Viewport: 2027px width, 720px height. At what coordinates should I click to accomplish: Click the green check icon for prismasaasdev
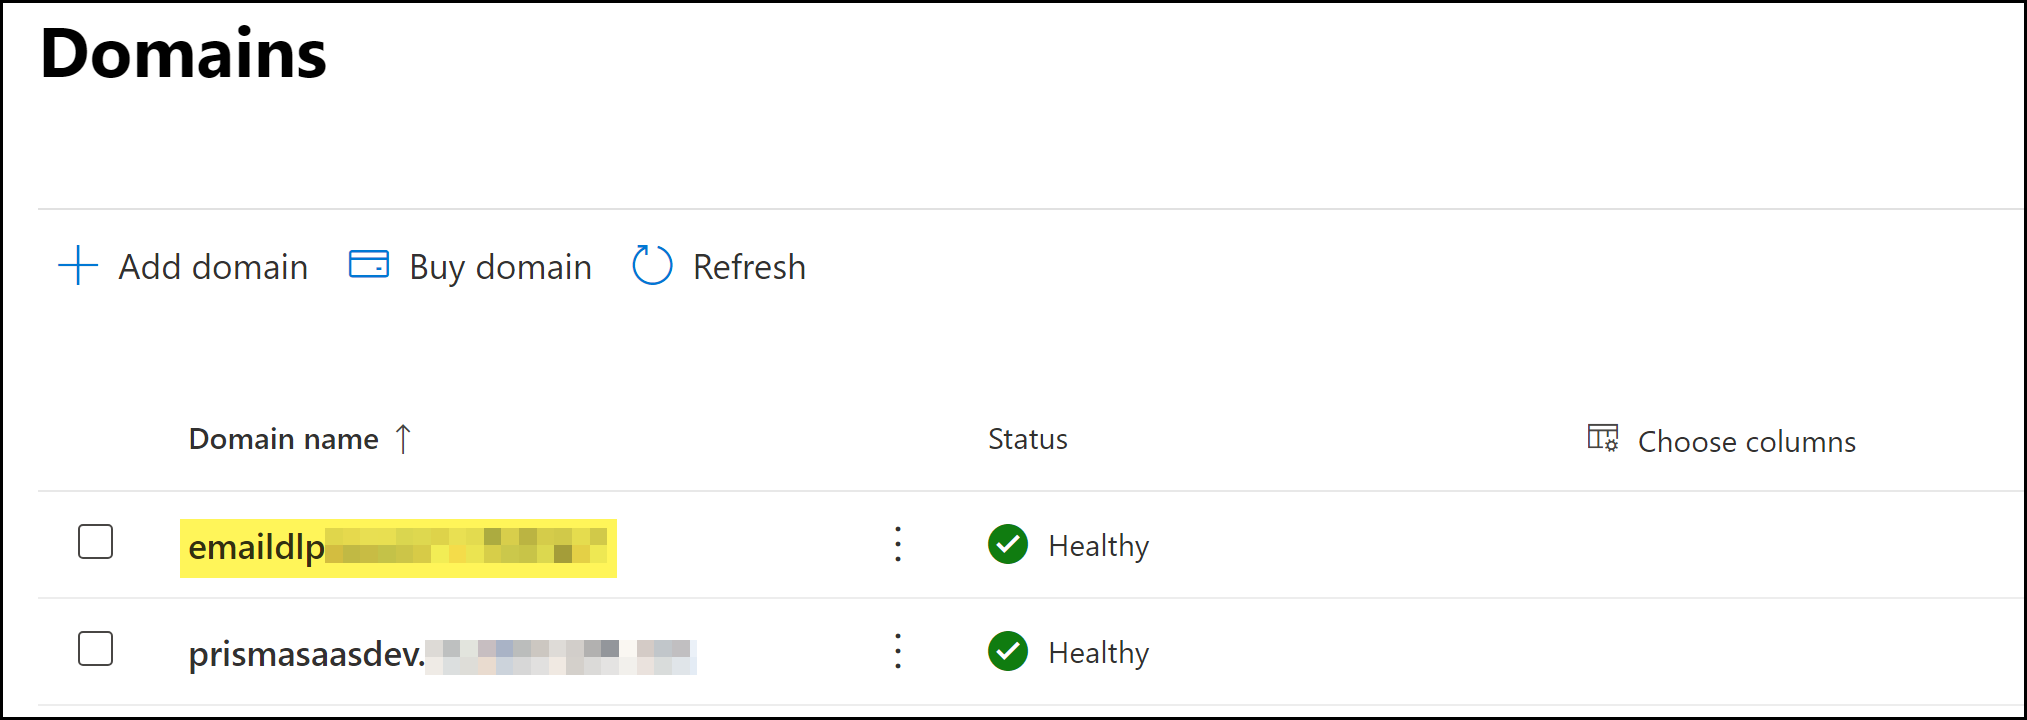[x=1007, y=652]
